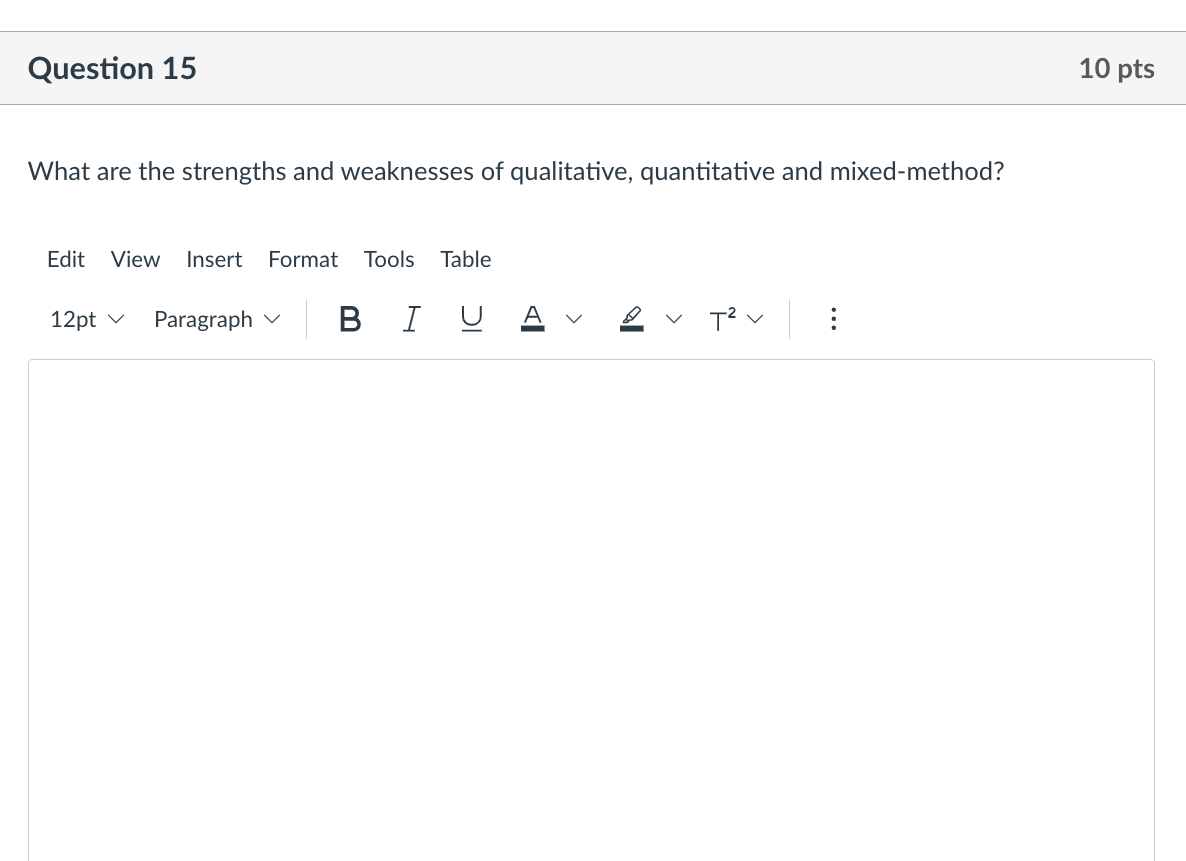Apply Underline formatting
Viewport: 1186px width, 861px height.
click(471, 319)
